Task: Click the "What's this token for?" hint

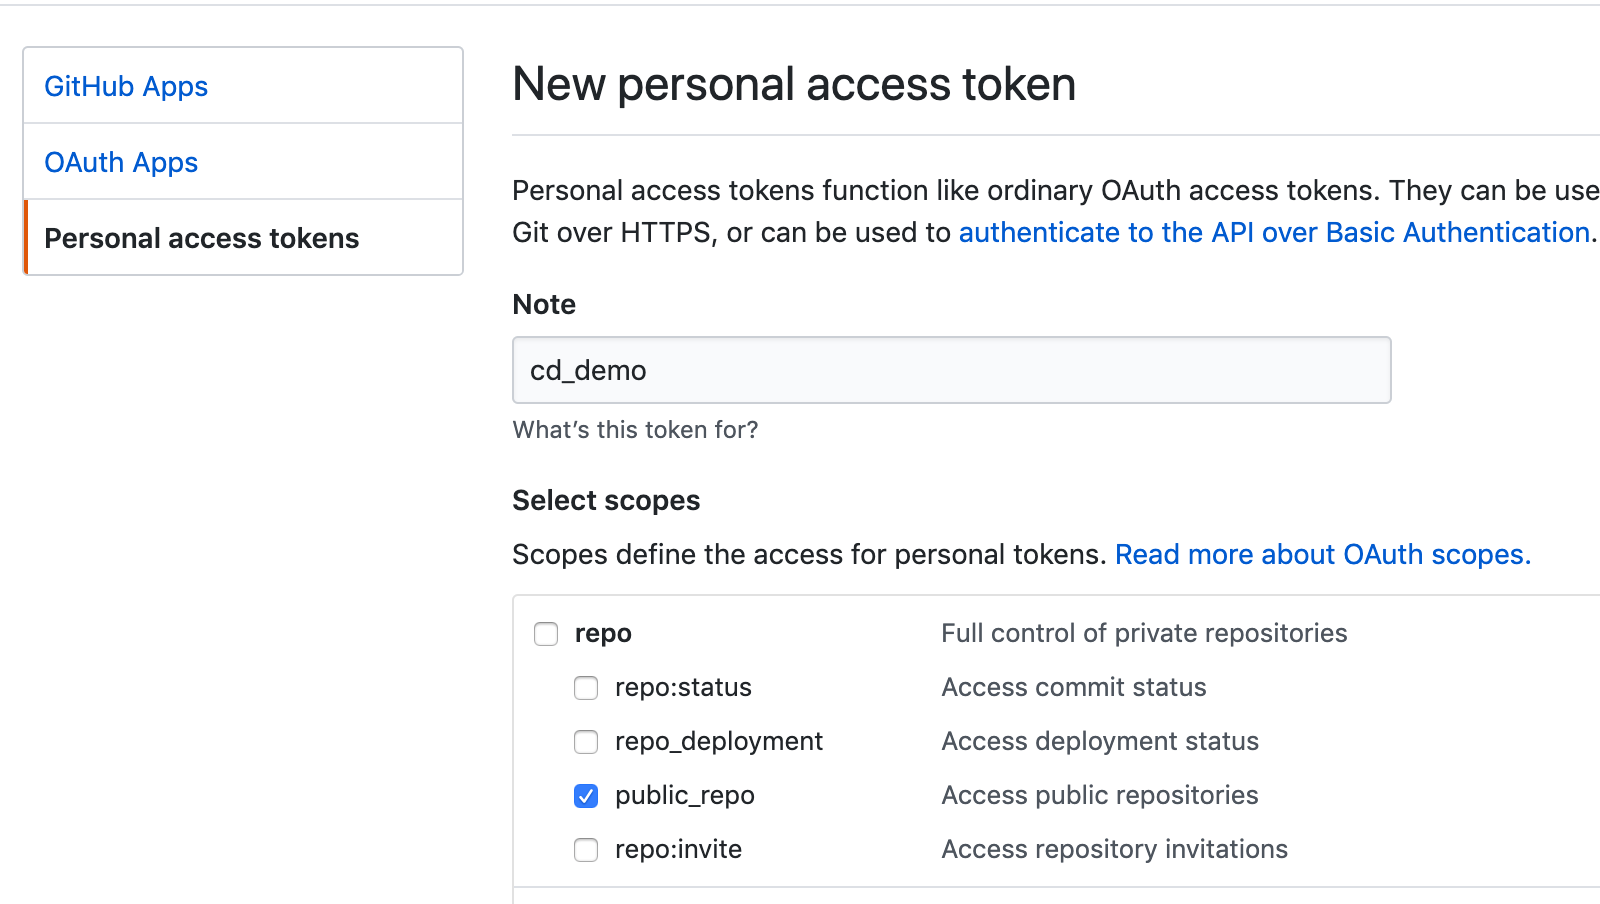Action: [635, 430]
